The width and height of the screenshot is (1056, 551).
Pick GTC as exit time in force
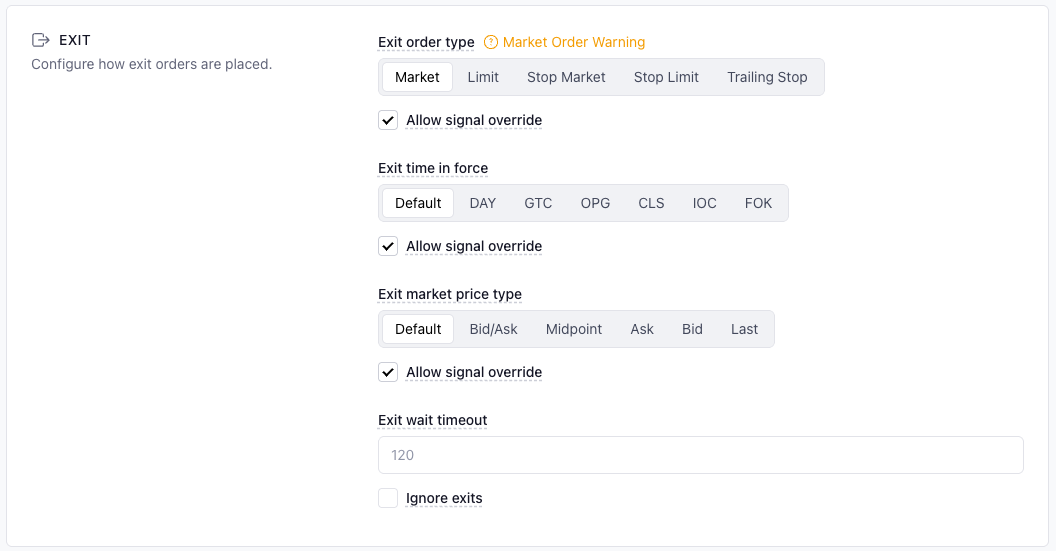538,203
